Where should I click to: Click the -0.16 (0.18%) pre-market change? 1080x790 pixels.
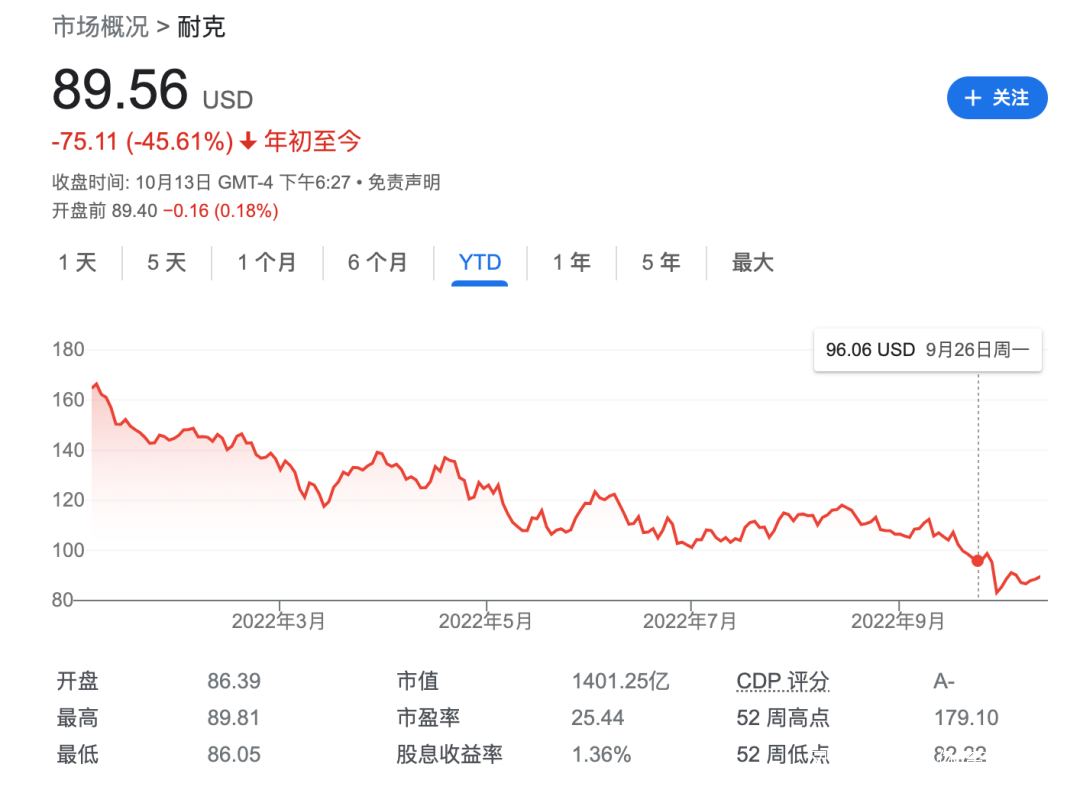(x=221, y=211)
